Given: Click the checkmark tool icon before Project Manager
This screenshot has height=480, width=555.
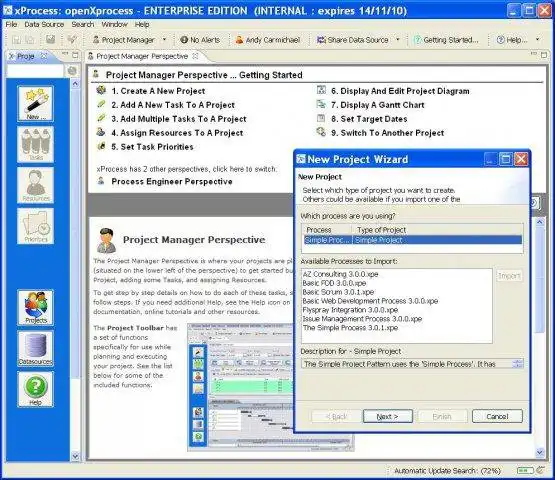Looking at the screenshot, I should click(72, 39).
